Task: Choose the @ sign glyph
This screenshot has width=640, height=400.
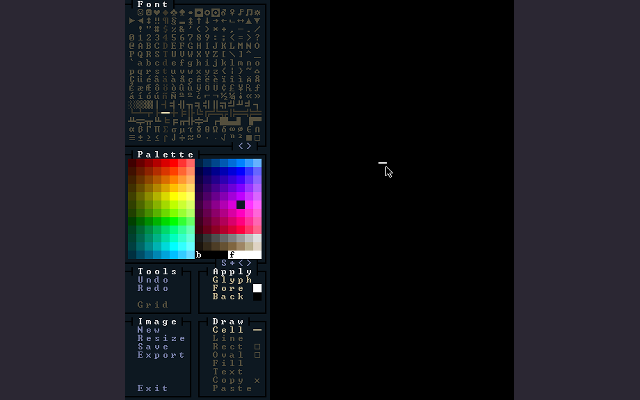Action: 132,46
